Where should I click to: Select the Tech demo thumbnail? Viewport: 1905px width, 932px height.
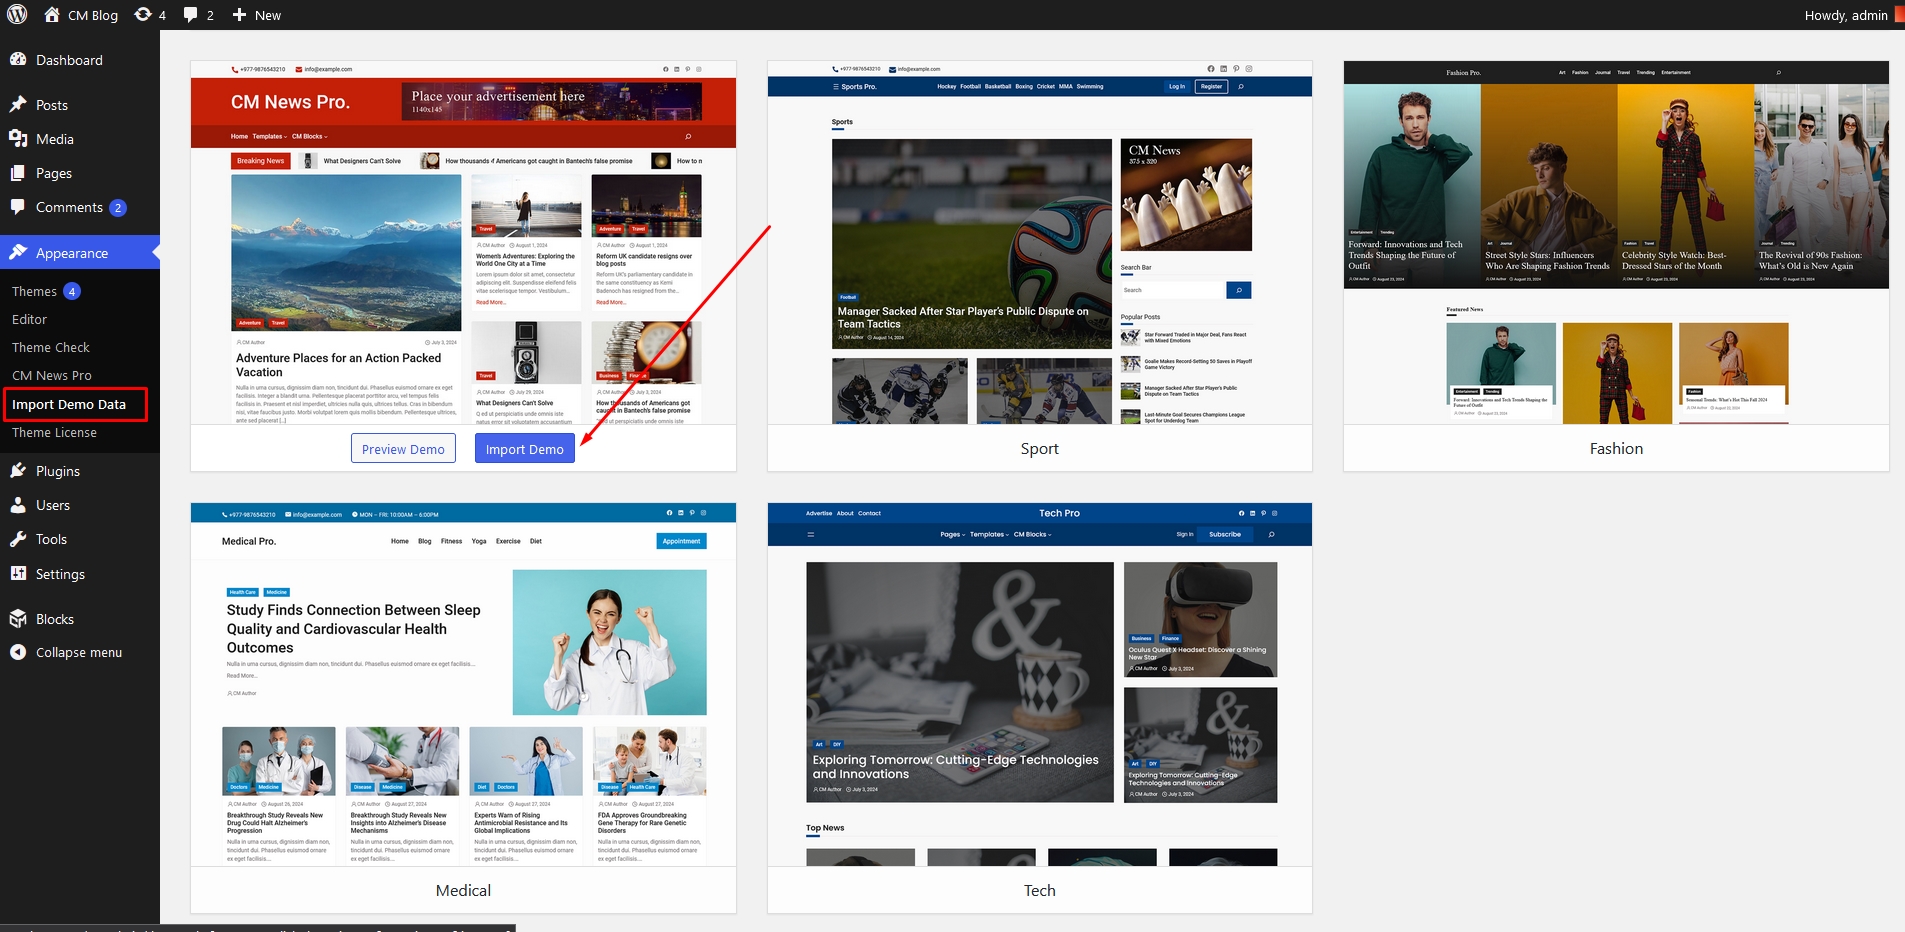[1040, 685]
